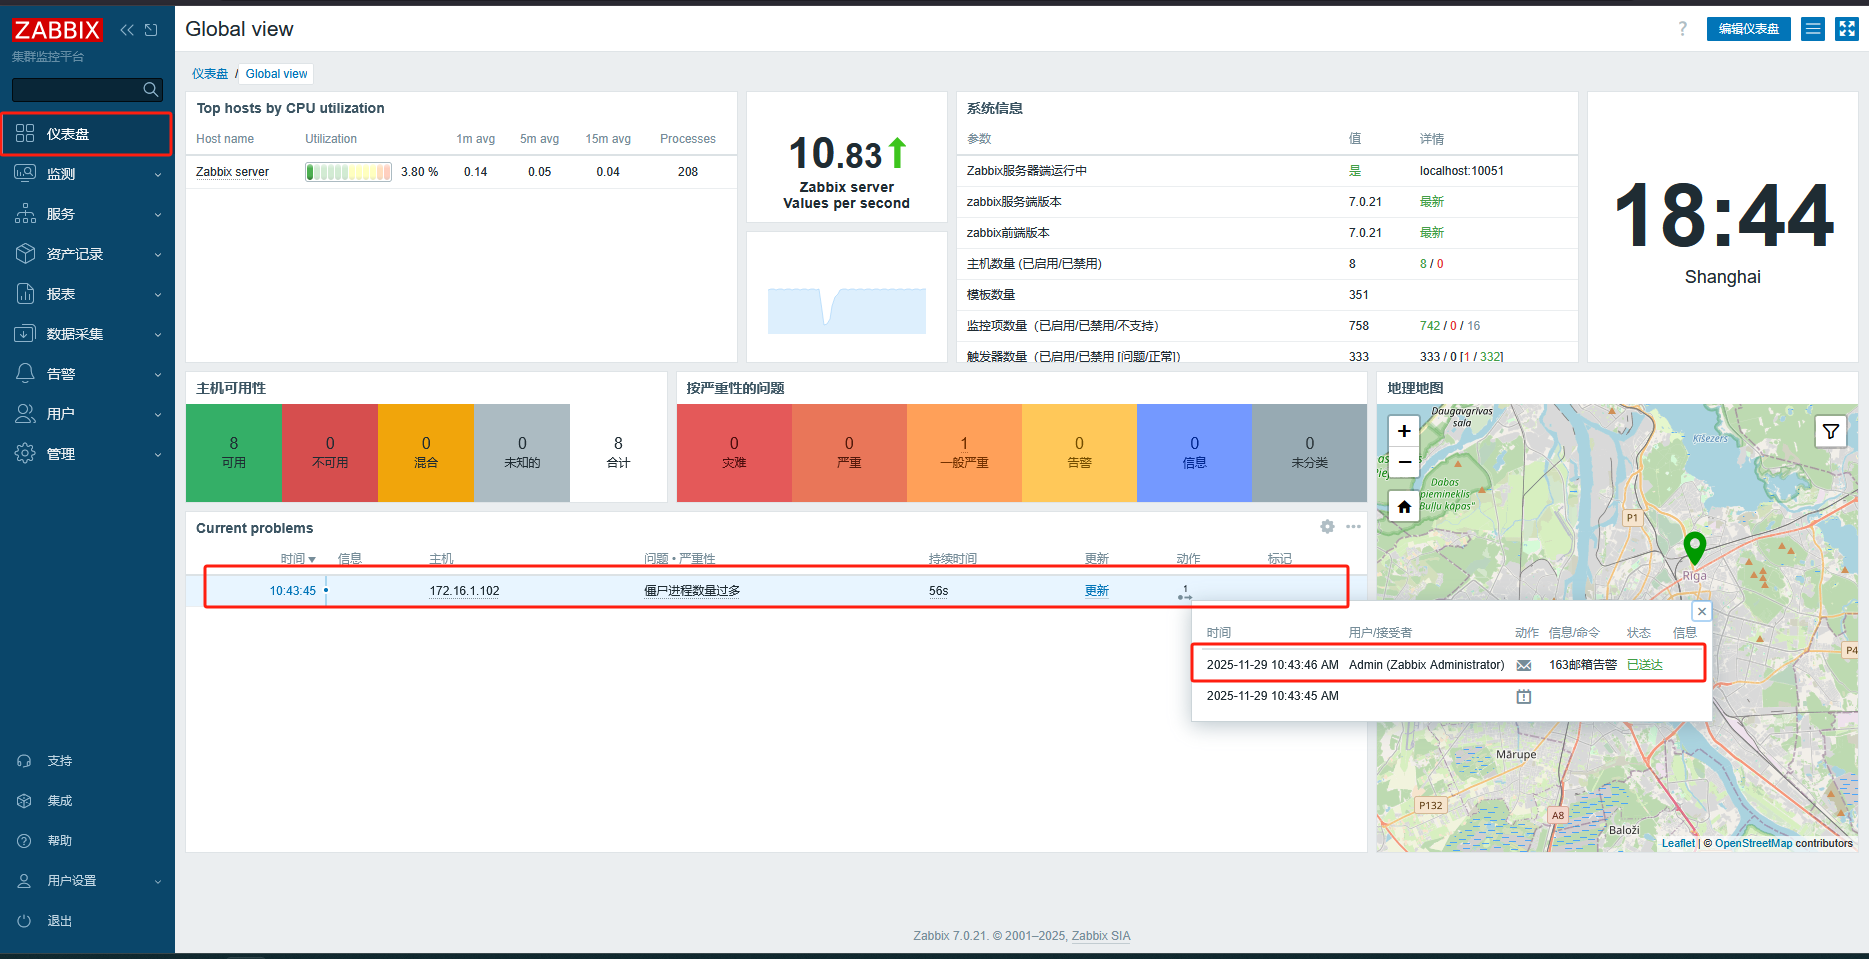Click the 仪表盘 breadcrumb link
The height and width of the screenshot is (959, 1869).
210,74
